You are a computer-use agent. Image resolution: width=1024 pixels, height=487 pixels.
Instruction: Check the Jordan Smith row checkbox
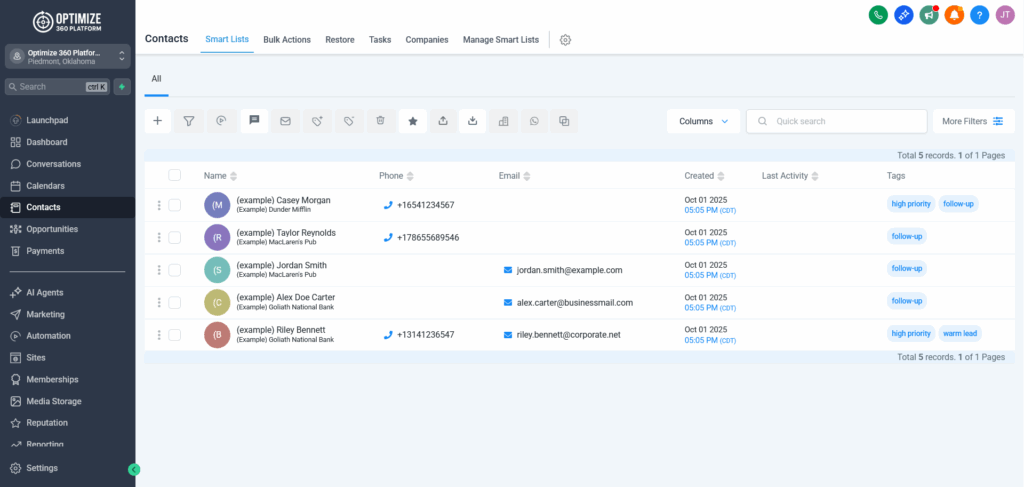(x=174, y=270)
